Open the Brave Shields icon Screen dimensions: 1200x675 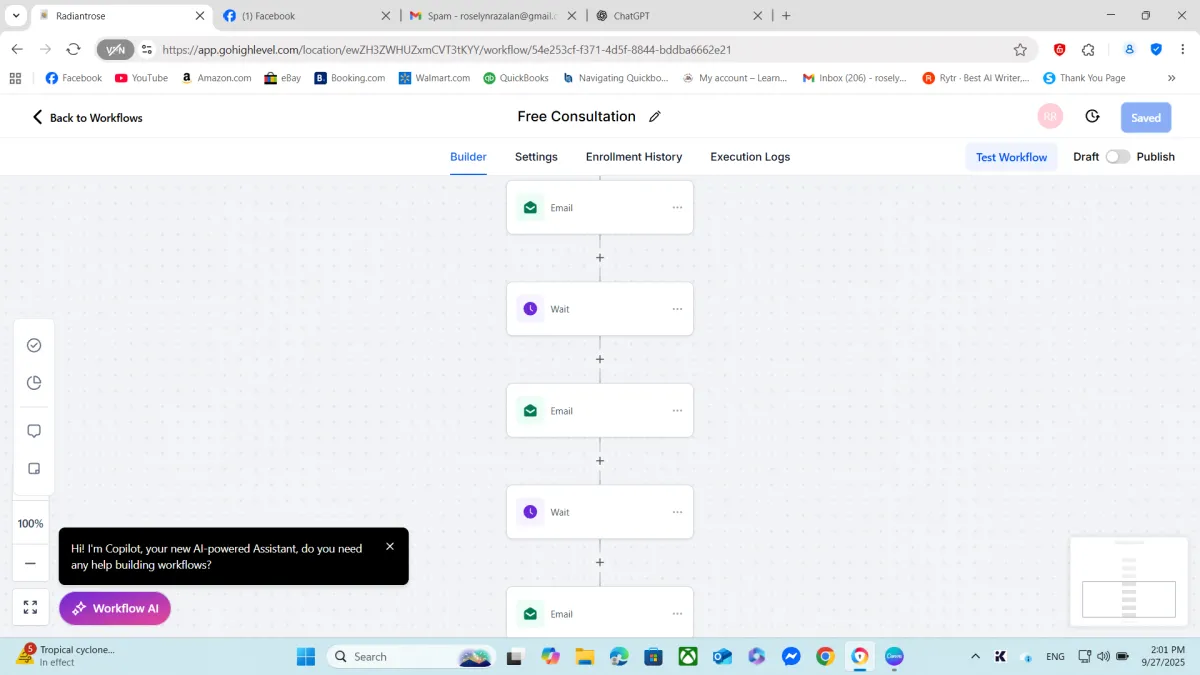click(x=1060, y=49)
